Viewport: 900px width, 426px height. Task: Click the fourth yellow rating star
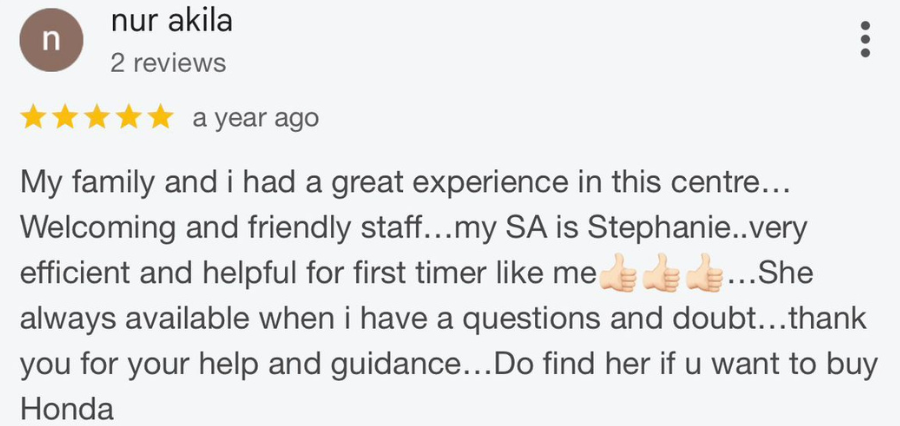[x=129, y=118]
